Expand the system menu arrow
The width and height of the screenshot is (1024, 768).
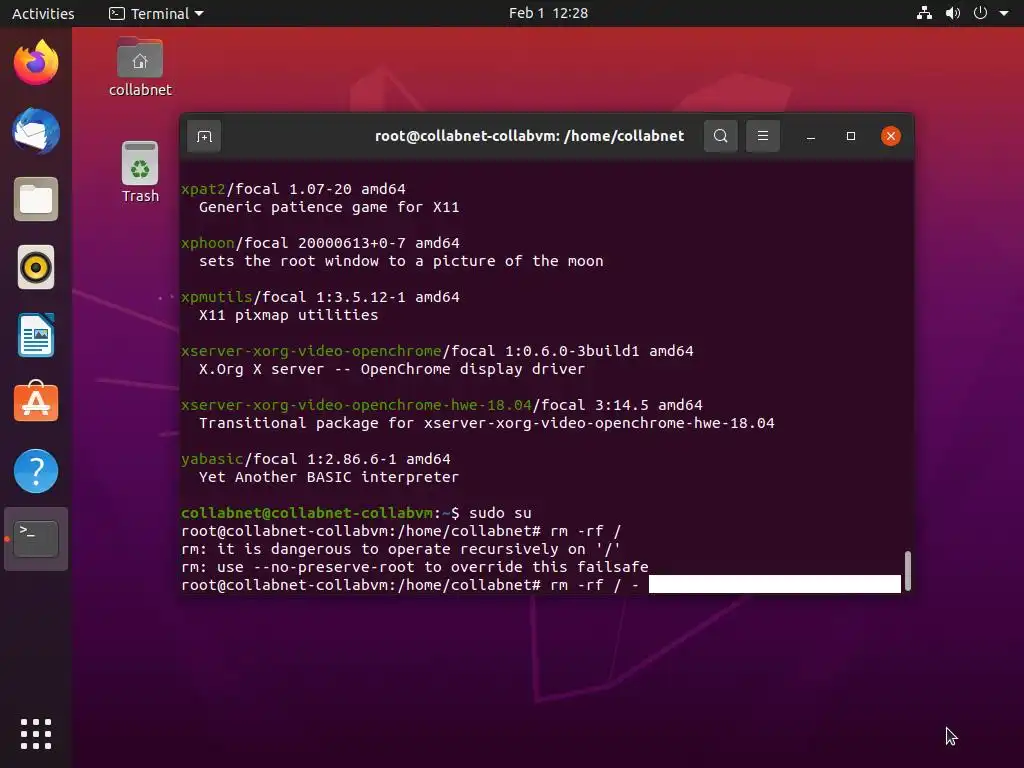pos(1004,13)
